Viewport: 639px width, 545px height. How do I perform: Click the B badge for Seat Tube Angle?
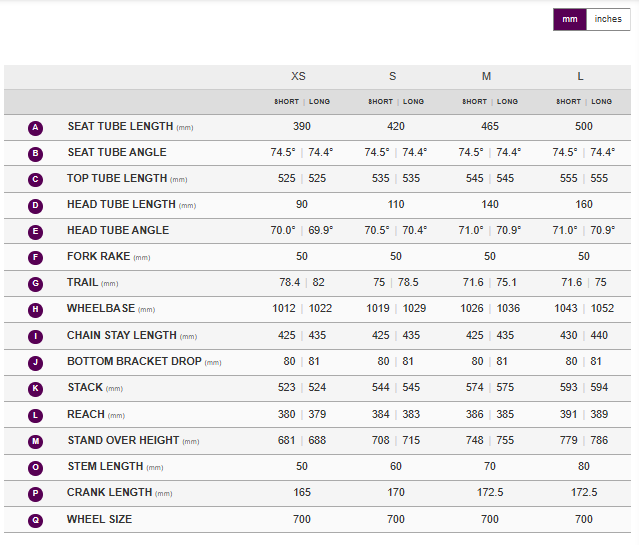click(x=36, y=154)
